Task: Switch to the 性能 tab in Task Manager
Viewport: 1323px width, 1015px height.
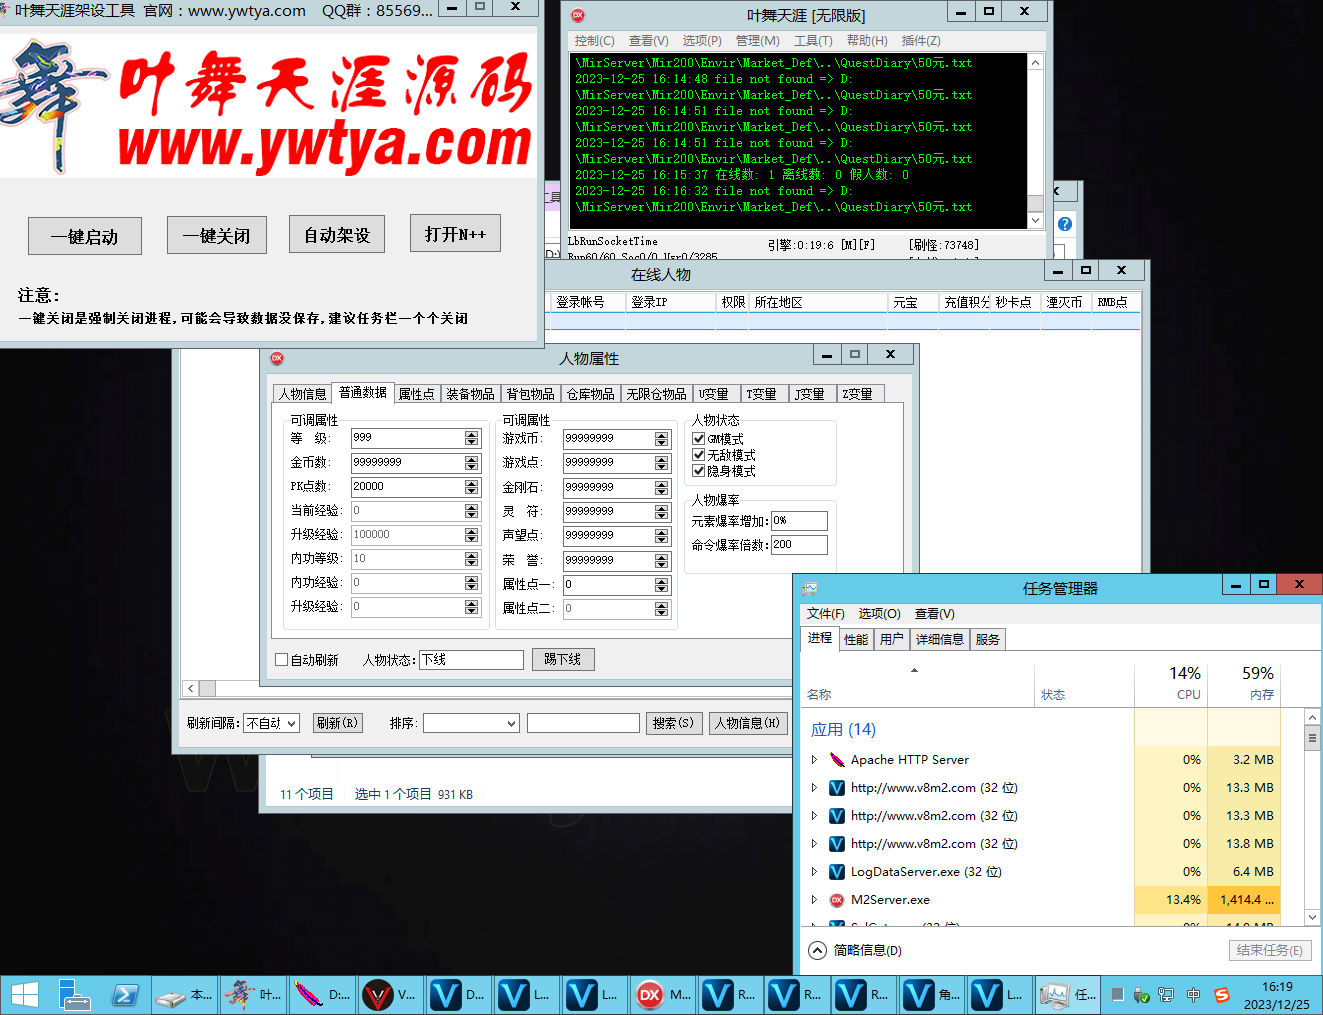Action: click(x=856, y=639)
